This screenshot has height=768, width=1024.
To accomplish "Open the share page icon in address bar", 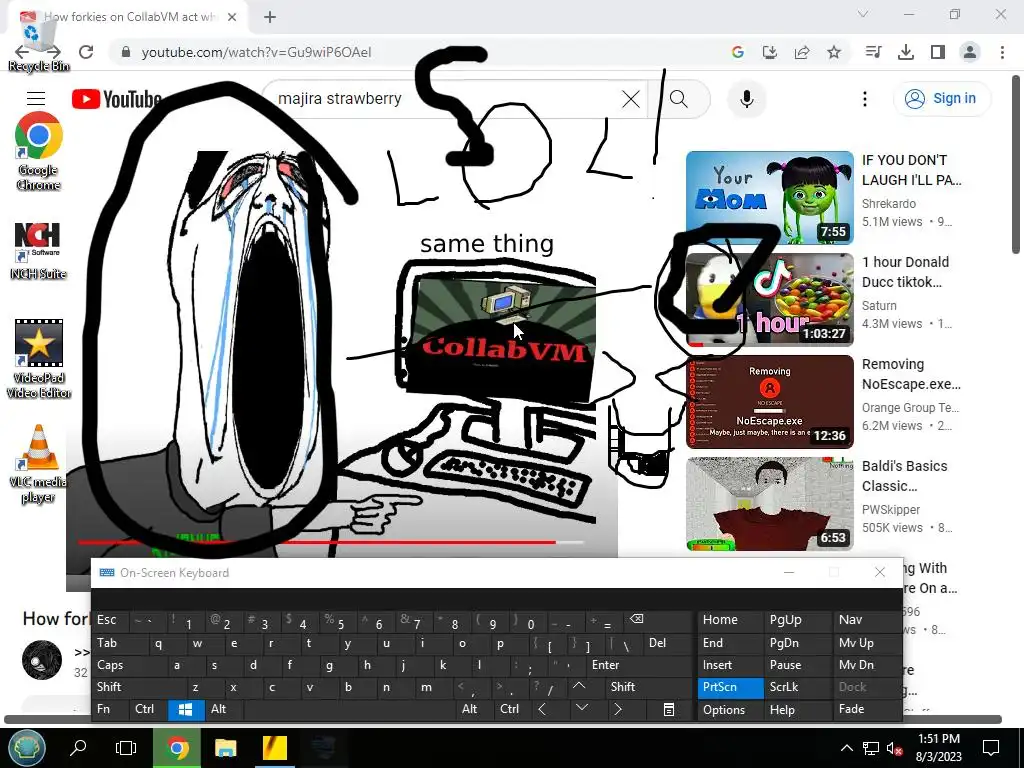I will 802,52.
